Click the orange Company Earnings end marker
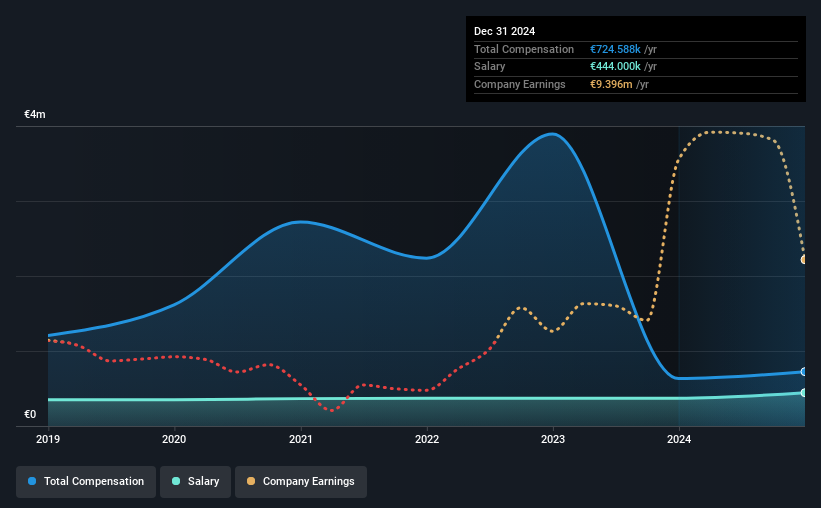Screen dimensions: 821x508 tap(803, 260)
